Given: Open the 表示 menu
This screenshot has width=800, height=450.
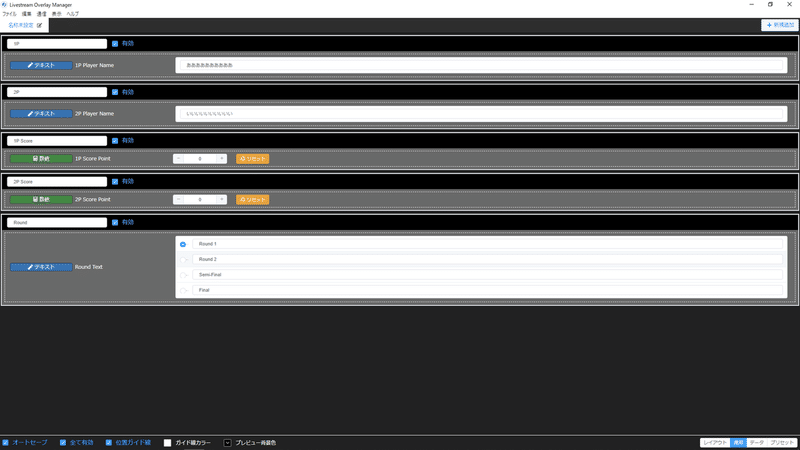Looking at the screenshot, I should pos(57,14).
